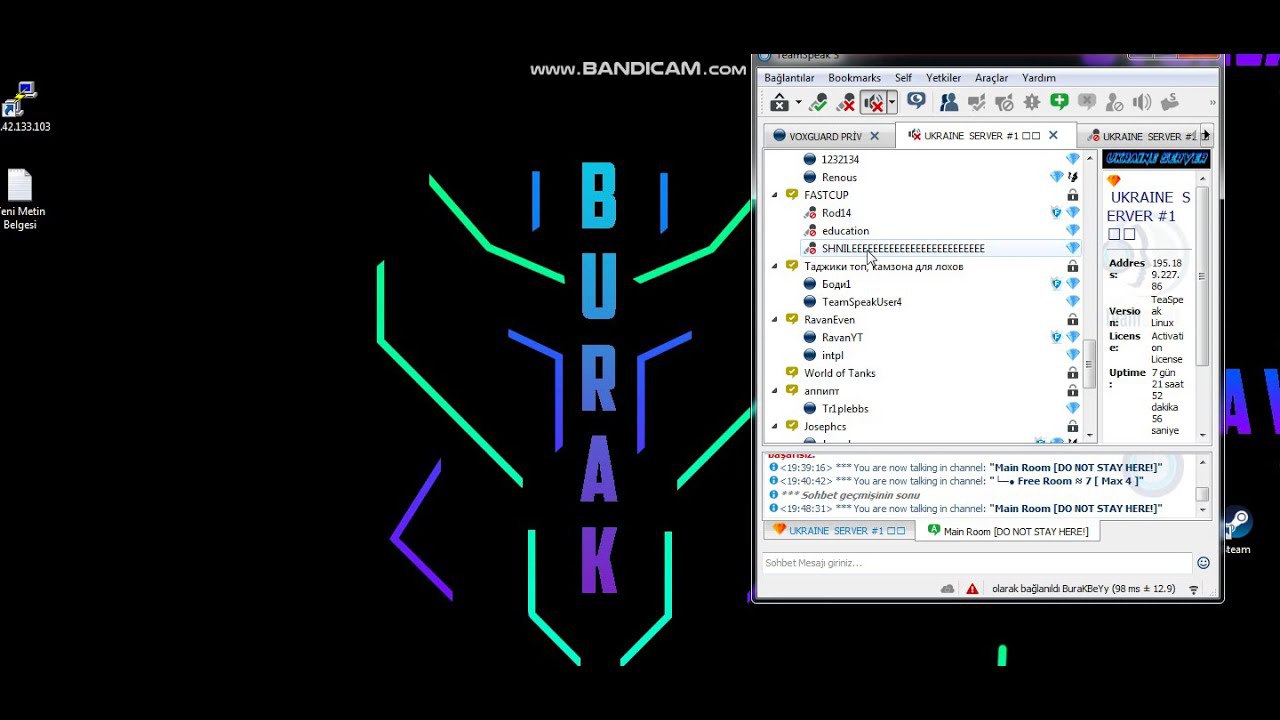The height and width of the screenshot is (720, 1280).
Task: Select user education
Action: click(845, 231)
